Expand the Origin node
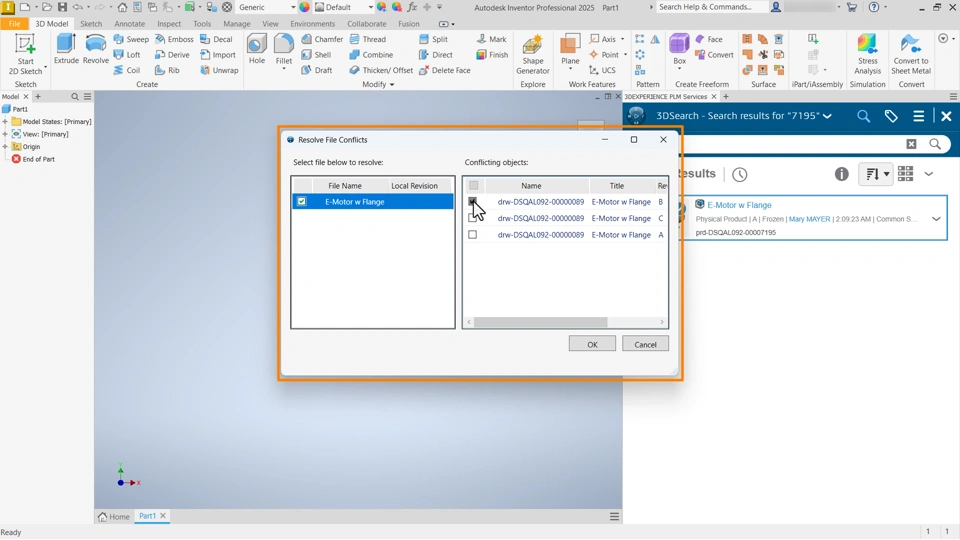The width and height of the screenshot is (960, 540). [x=5, y=147]
